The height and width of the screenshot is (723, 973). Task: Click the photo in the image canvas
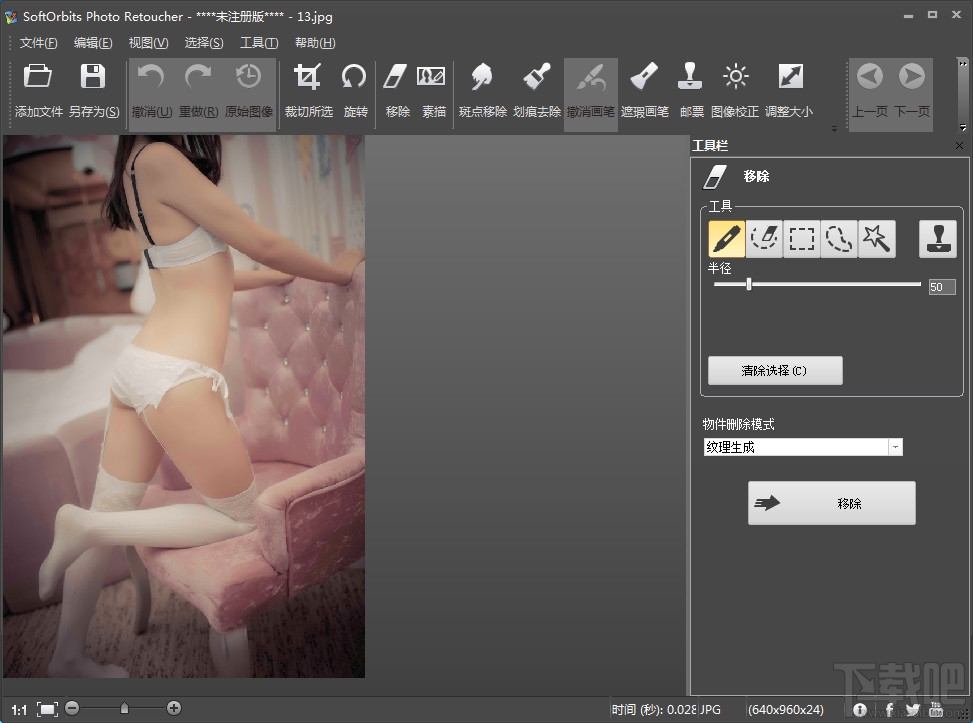[184, 406]
